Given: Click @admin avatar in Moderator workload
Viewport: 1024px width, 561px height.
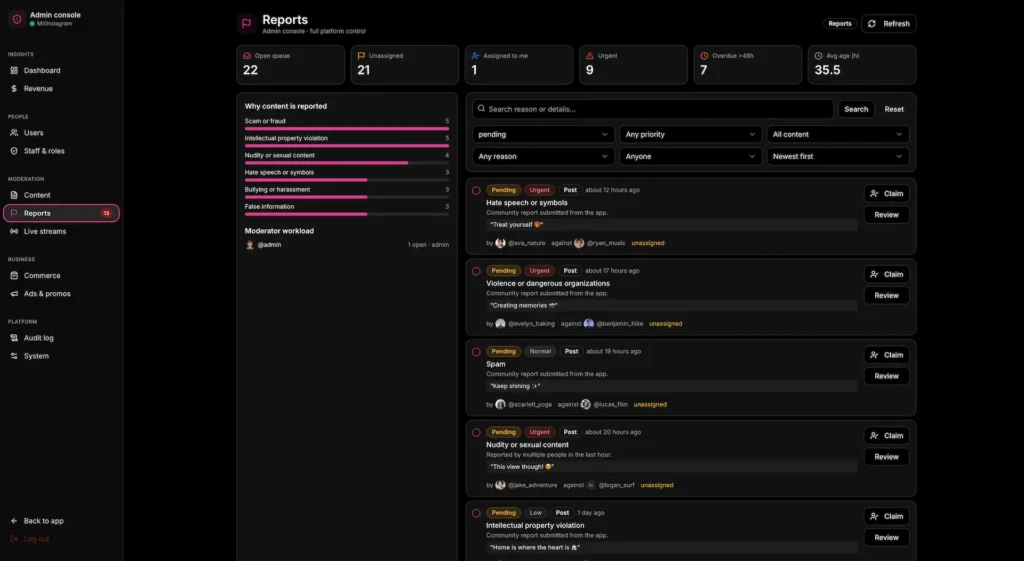Looking at the screenshot, I should (x=249, y=245).
